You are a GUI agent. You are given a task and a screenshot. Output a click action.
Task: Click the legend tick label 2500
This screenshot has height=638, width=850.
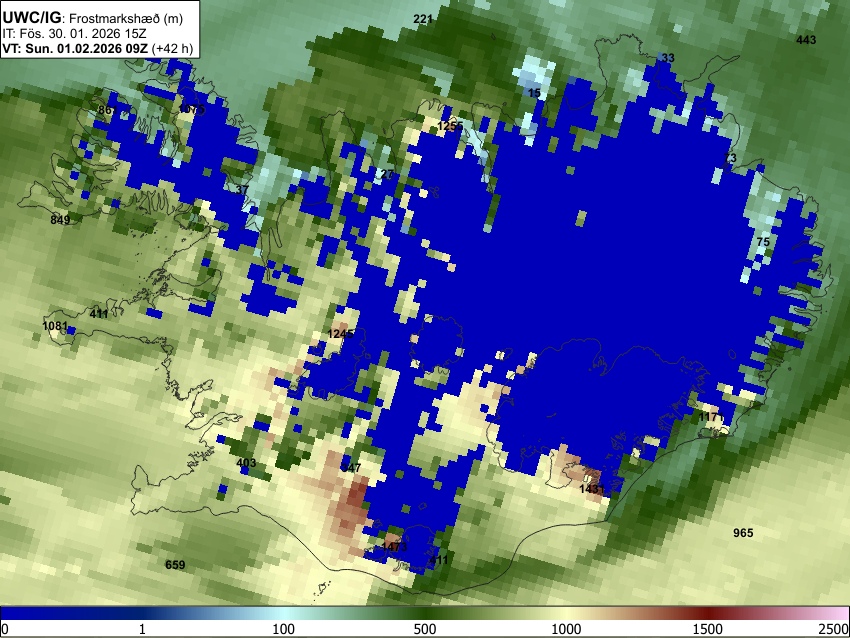[x=834, y=629]
